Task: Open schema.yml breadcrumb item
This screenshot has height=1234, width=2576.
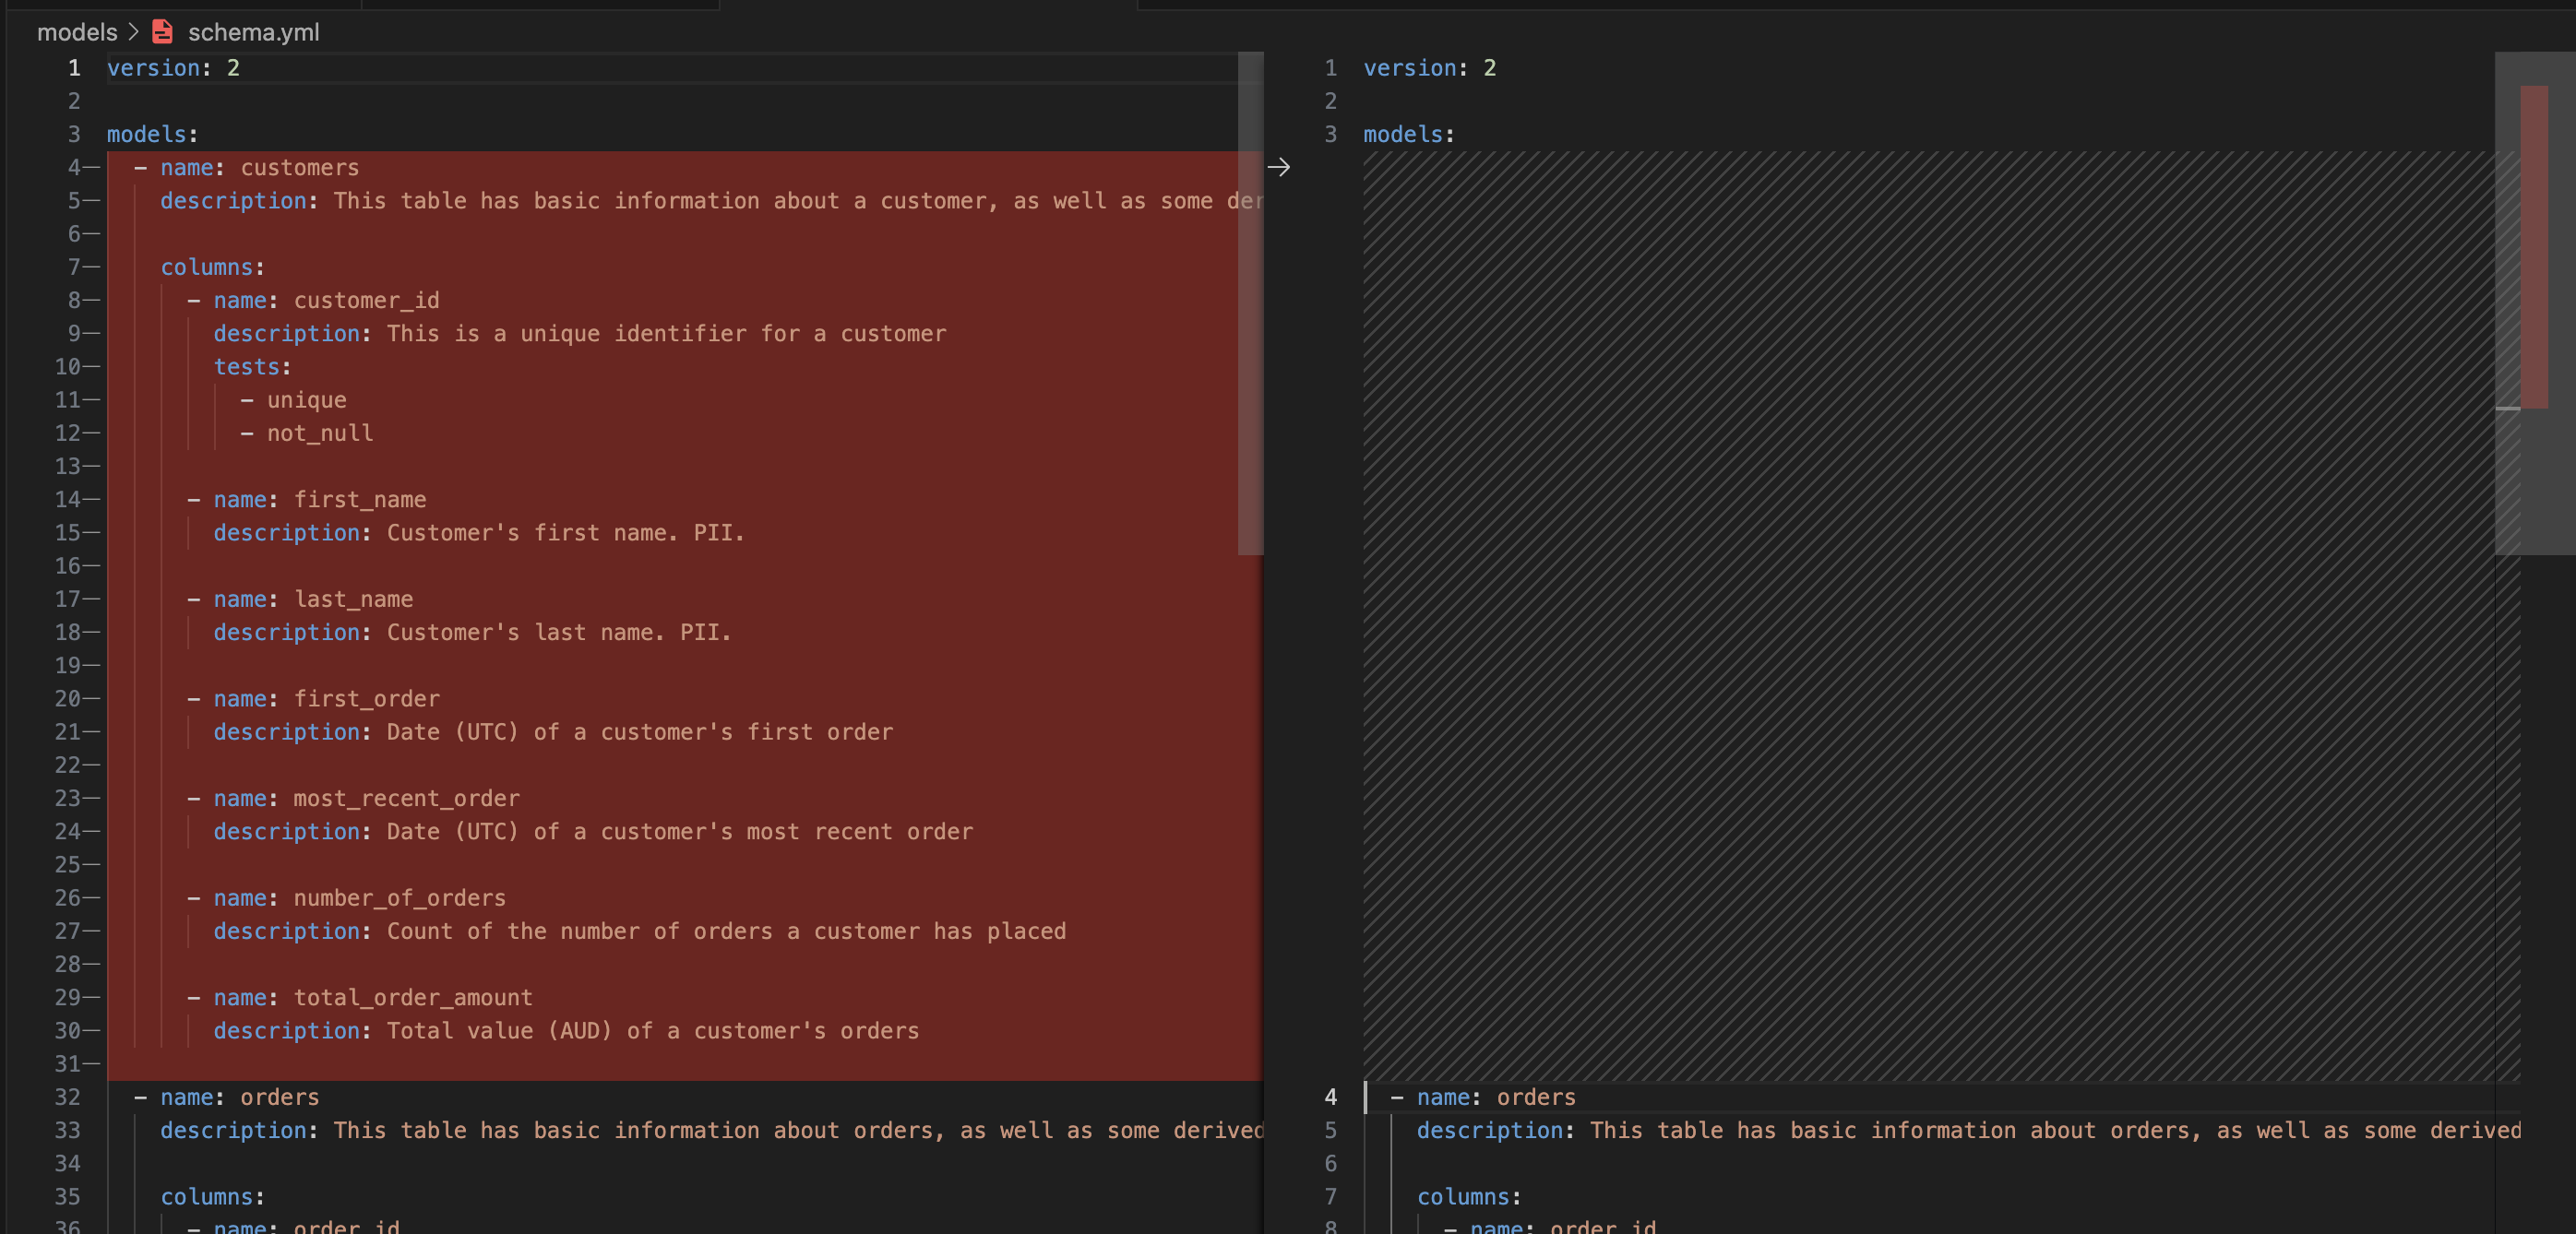Action: pos(254,32)
